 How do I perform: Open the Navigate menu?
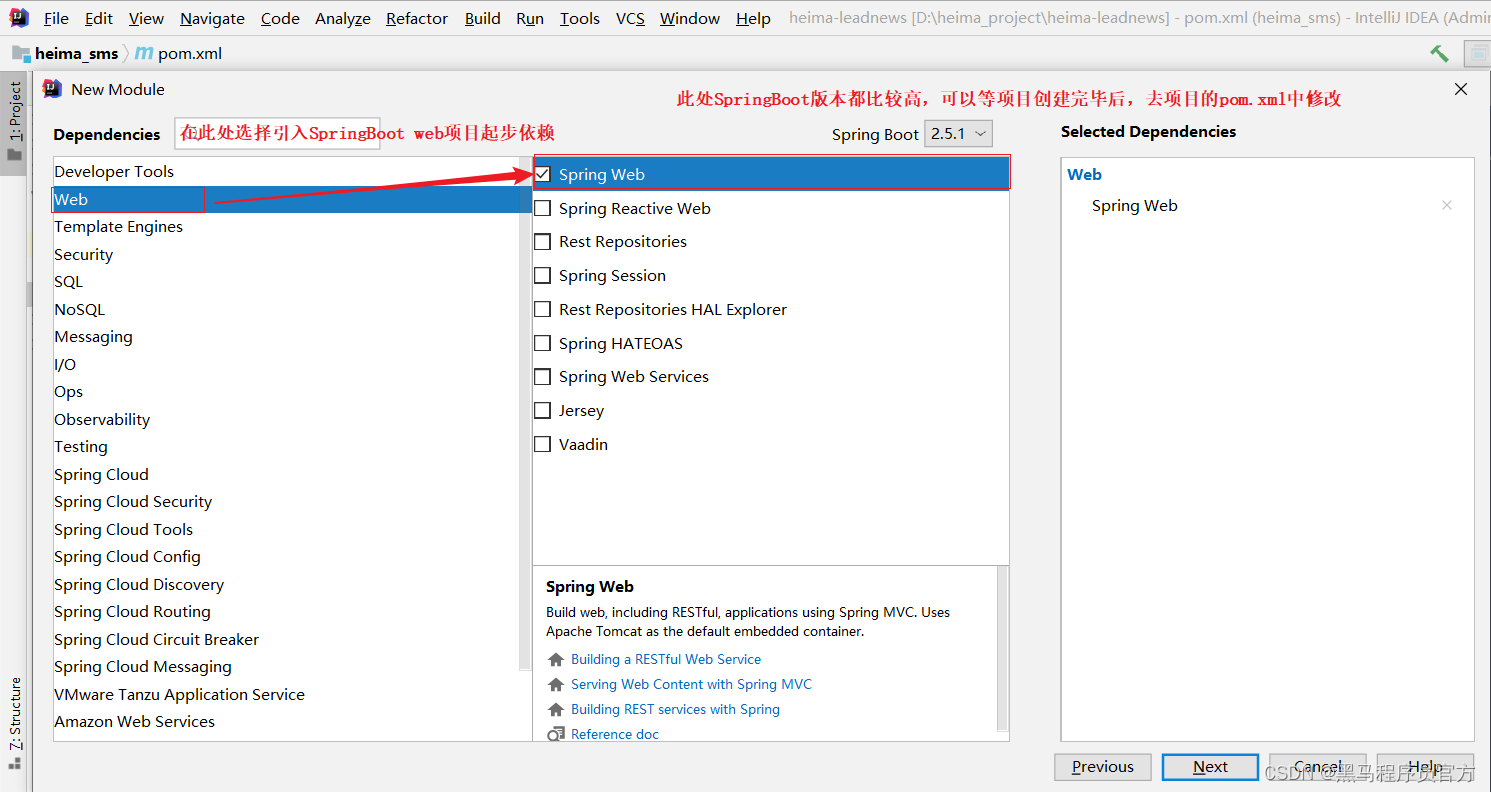(212, 18)
